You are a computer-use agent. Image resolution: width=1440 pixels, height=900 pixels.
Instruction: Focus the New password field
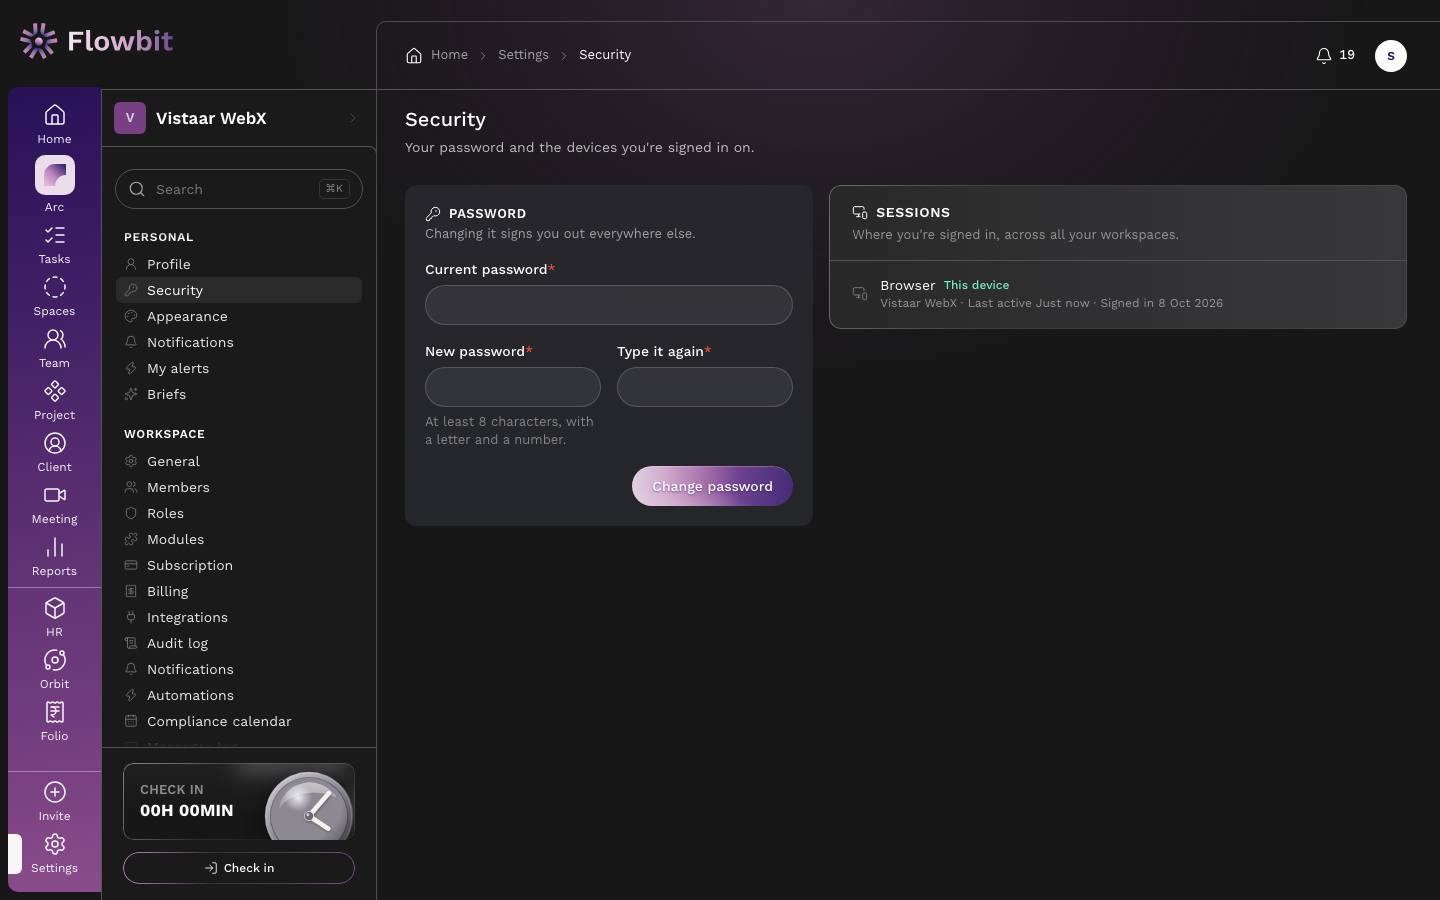[x=513, y=387]
